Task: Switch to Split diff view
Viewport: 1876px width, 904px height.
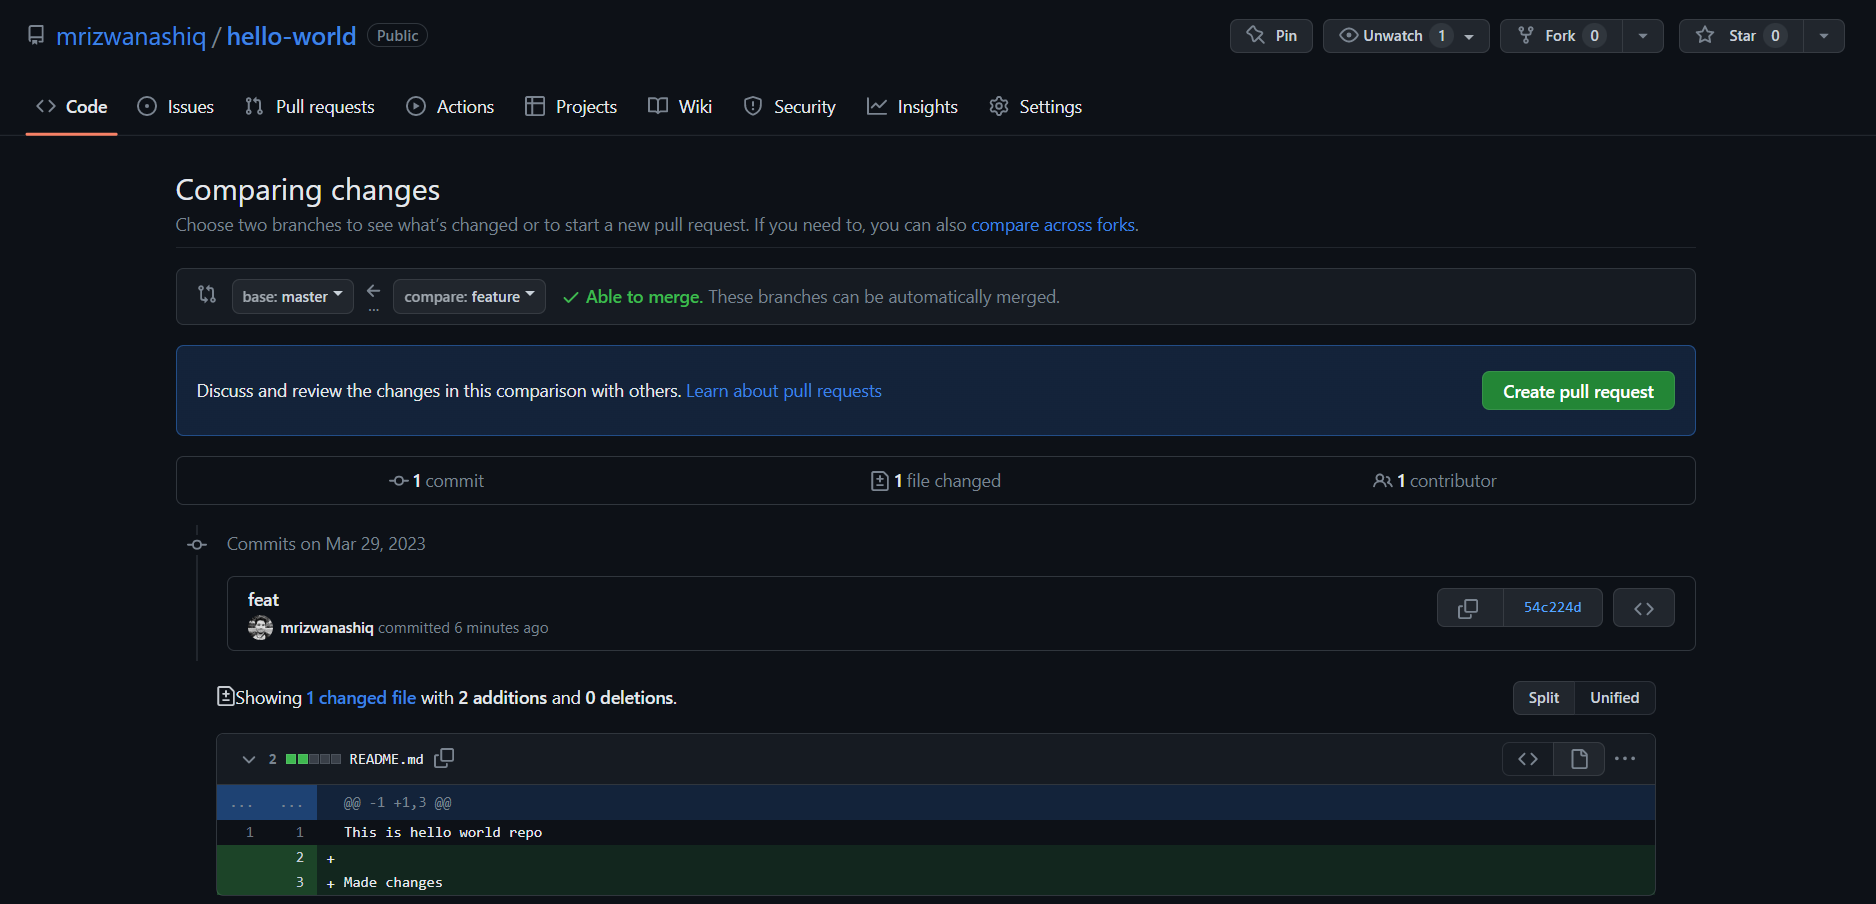Action: click(x=1543, y=698)
